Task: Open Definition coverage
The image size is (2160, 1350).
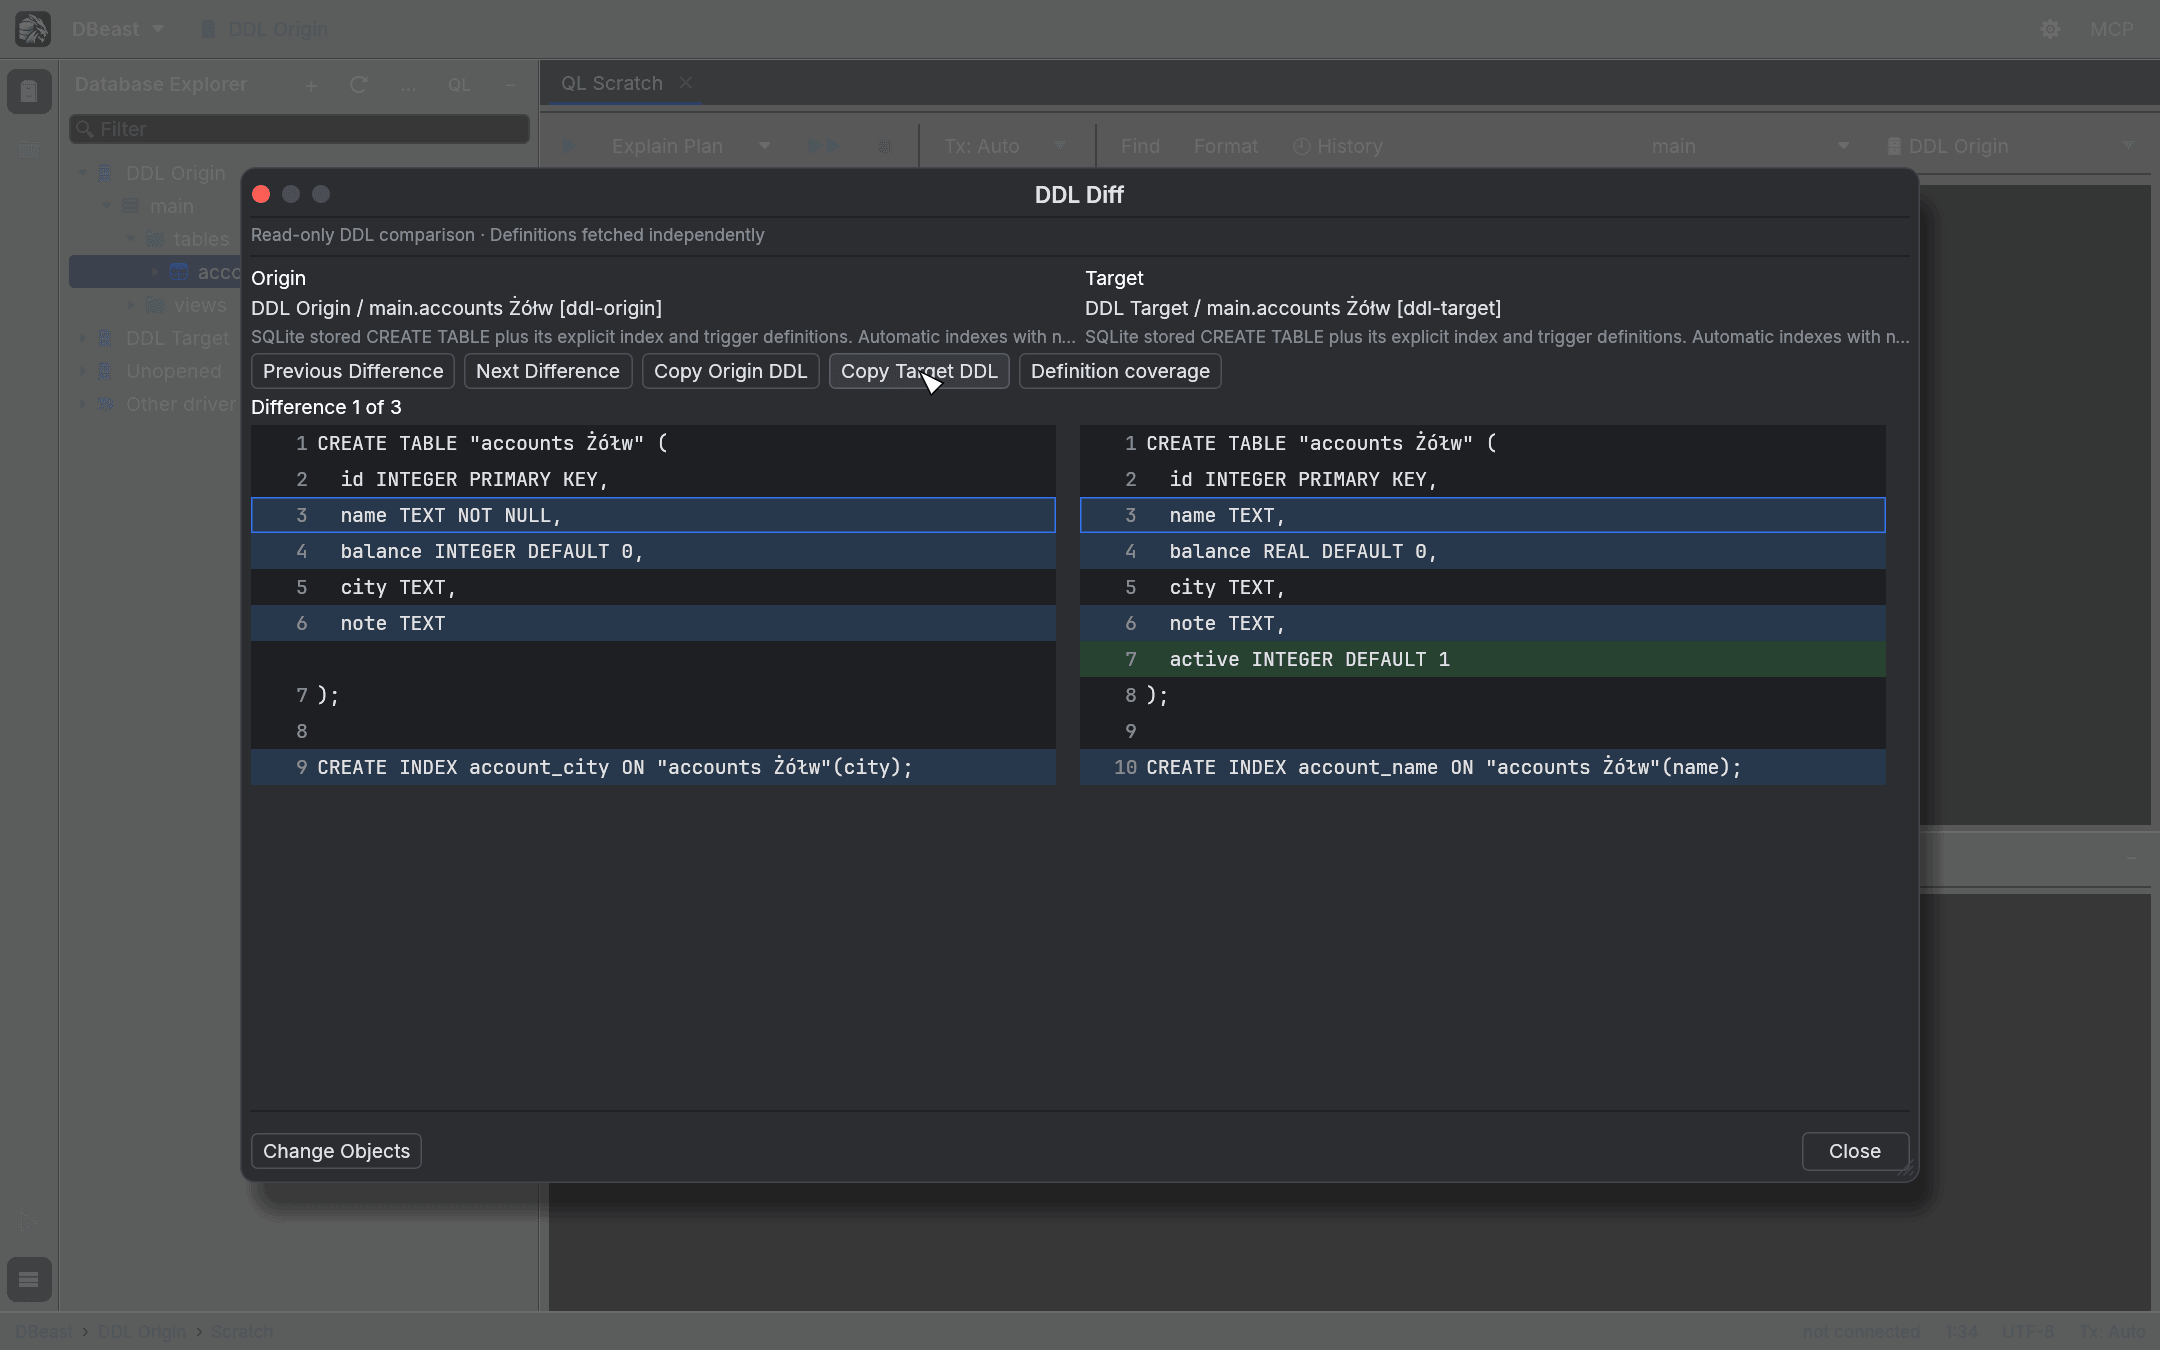Action: click(1120, 371)
